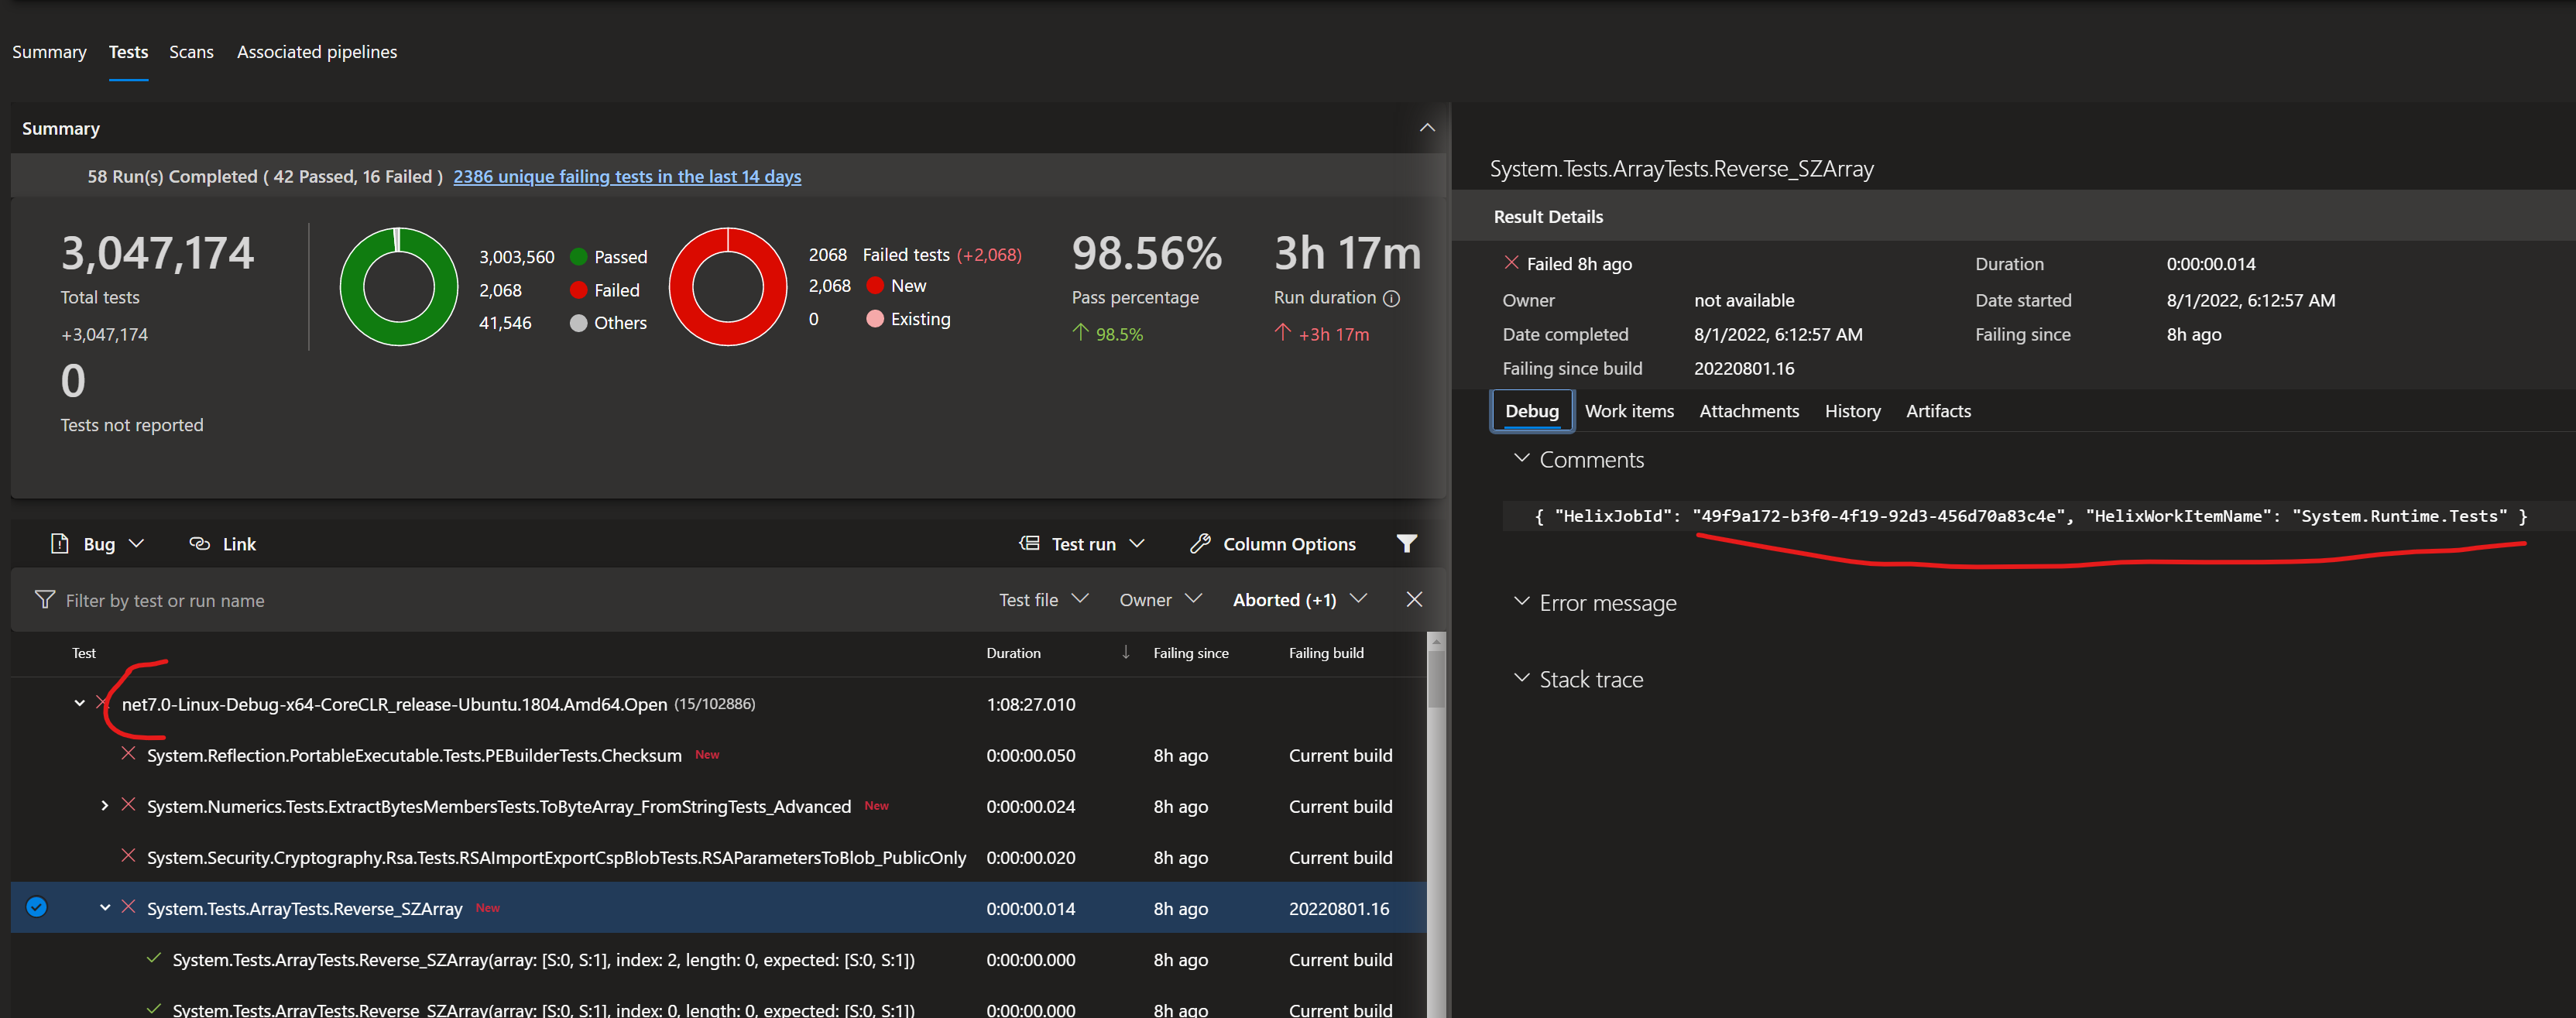Click the Bug document icon
This screenshot has width=2576, height=1018.
[x=59, y=543]
